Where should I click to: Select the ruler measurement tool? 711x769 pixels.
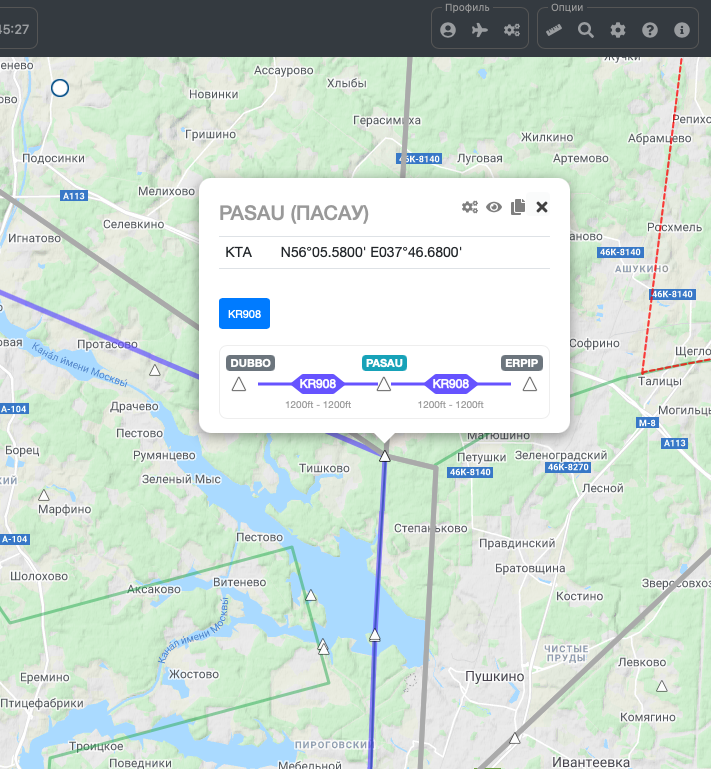(x=554, y=30)
